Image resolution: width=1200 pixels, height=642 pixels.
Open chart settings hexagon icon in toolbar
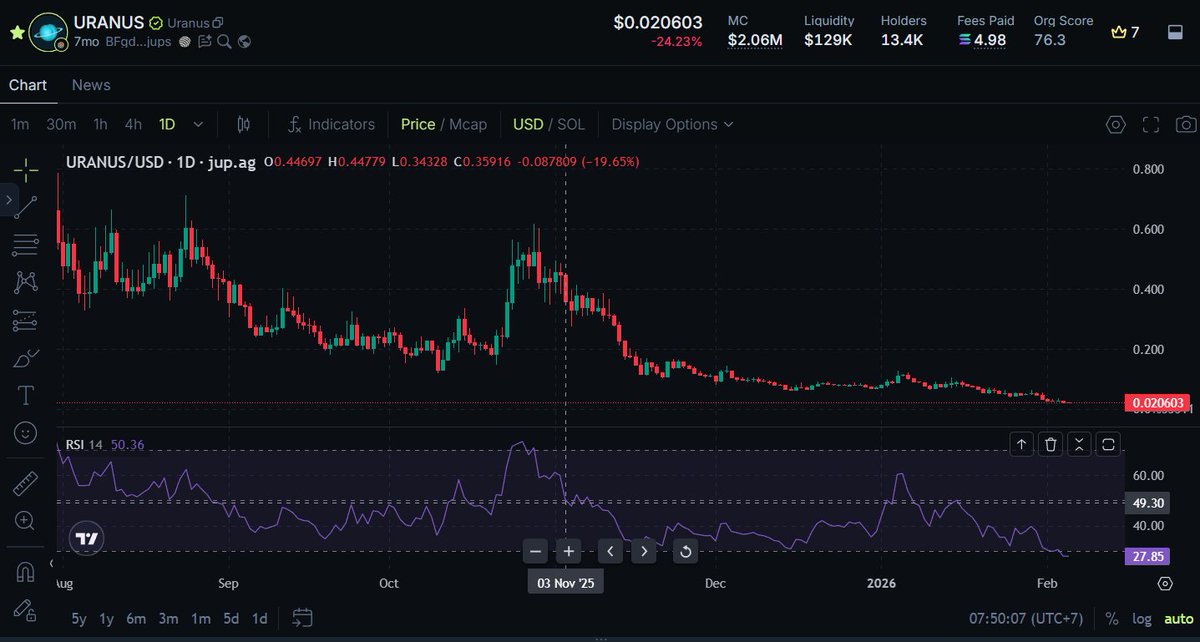tap(1115, 125)
